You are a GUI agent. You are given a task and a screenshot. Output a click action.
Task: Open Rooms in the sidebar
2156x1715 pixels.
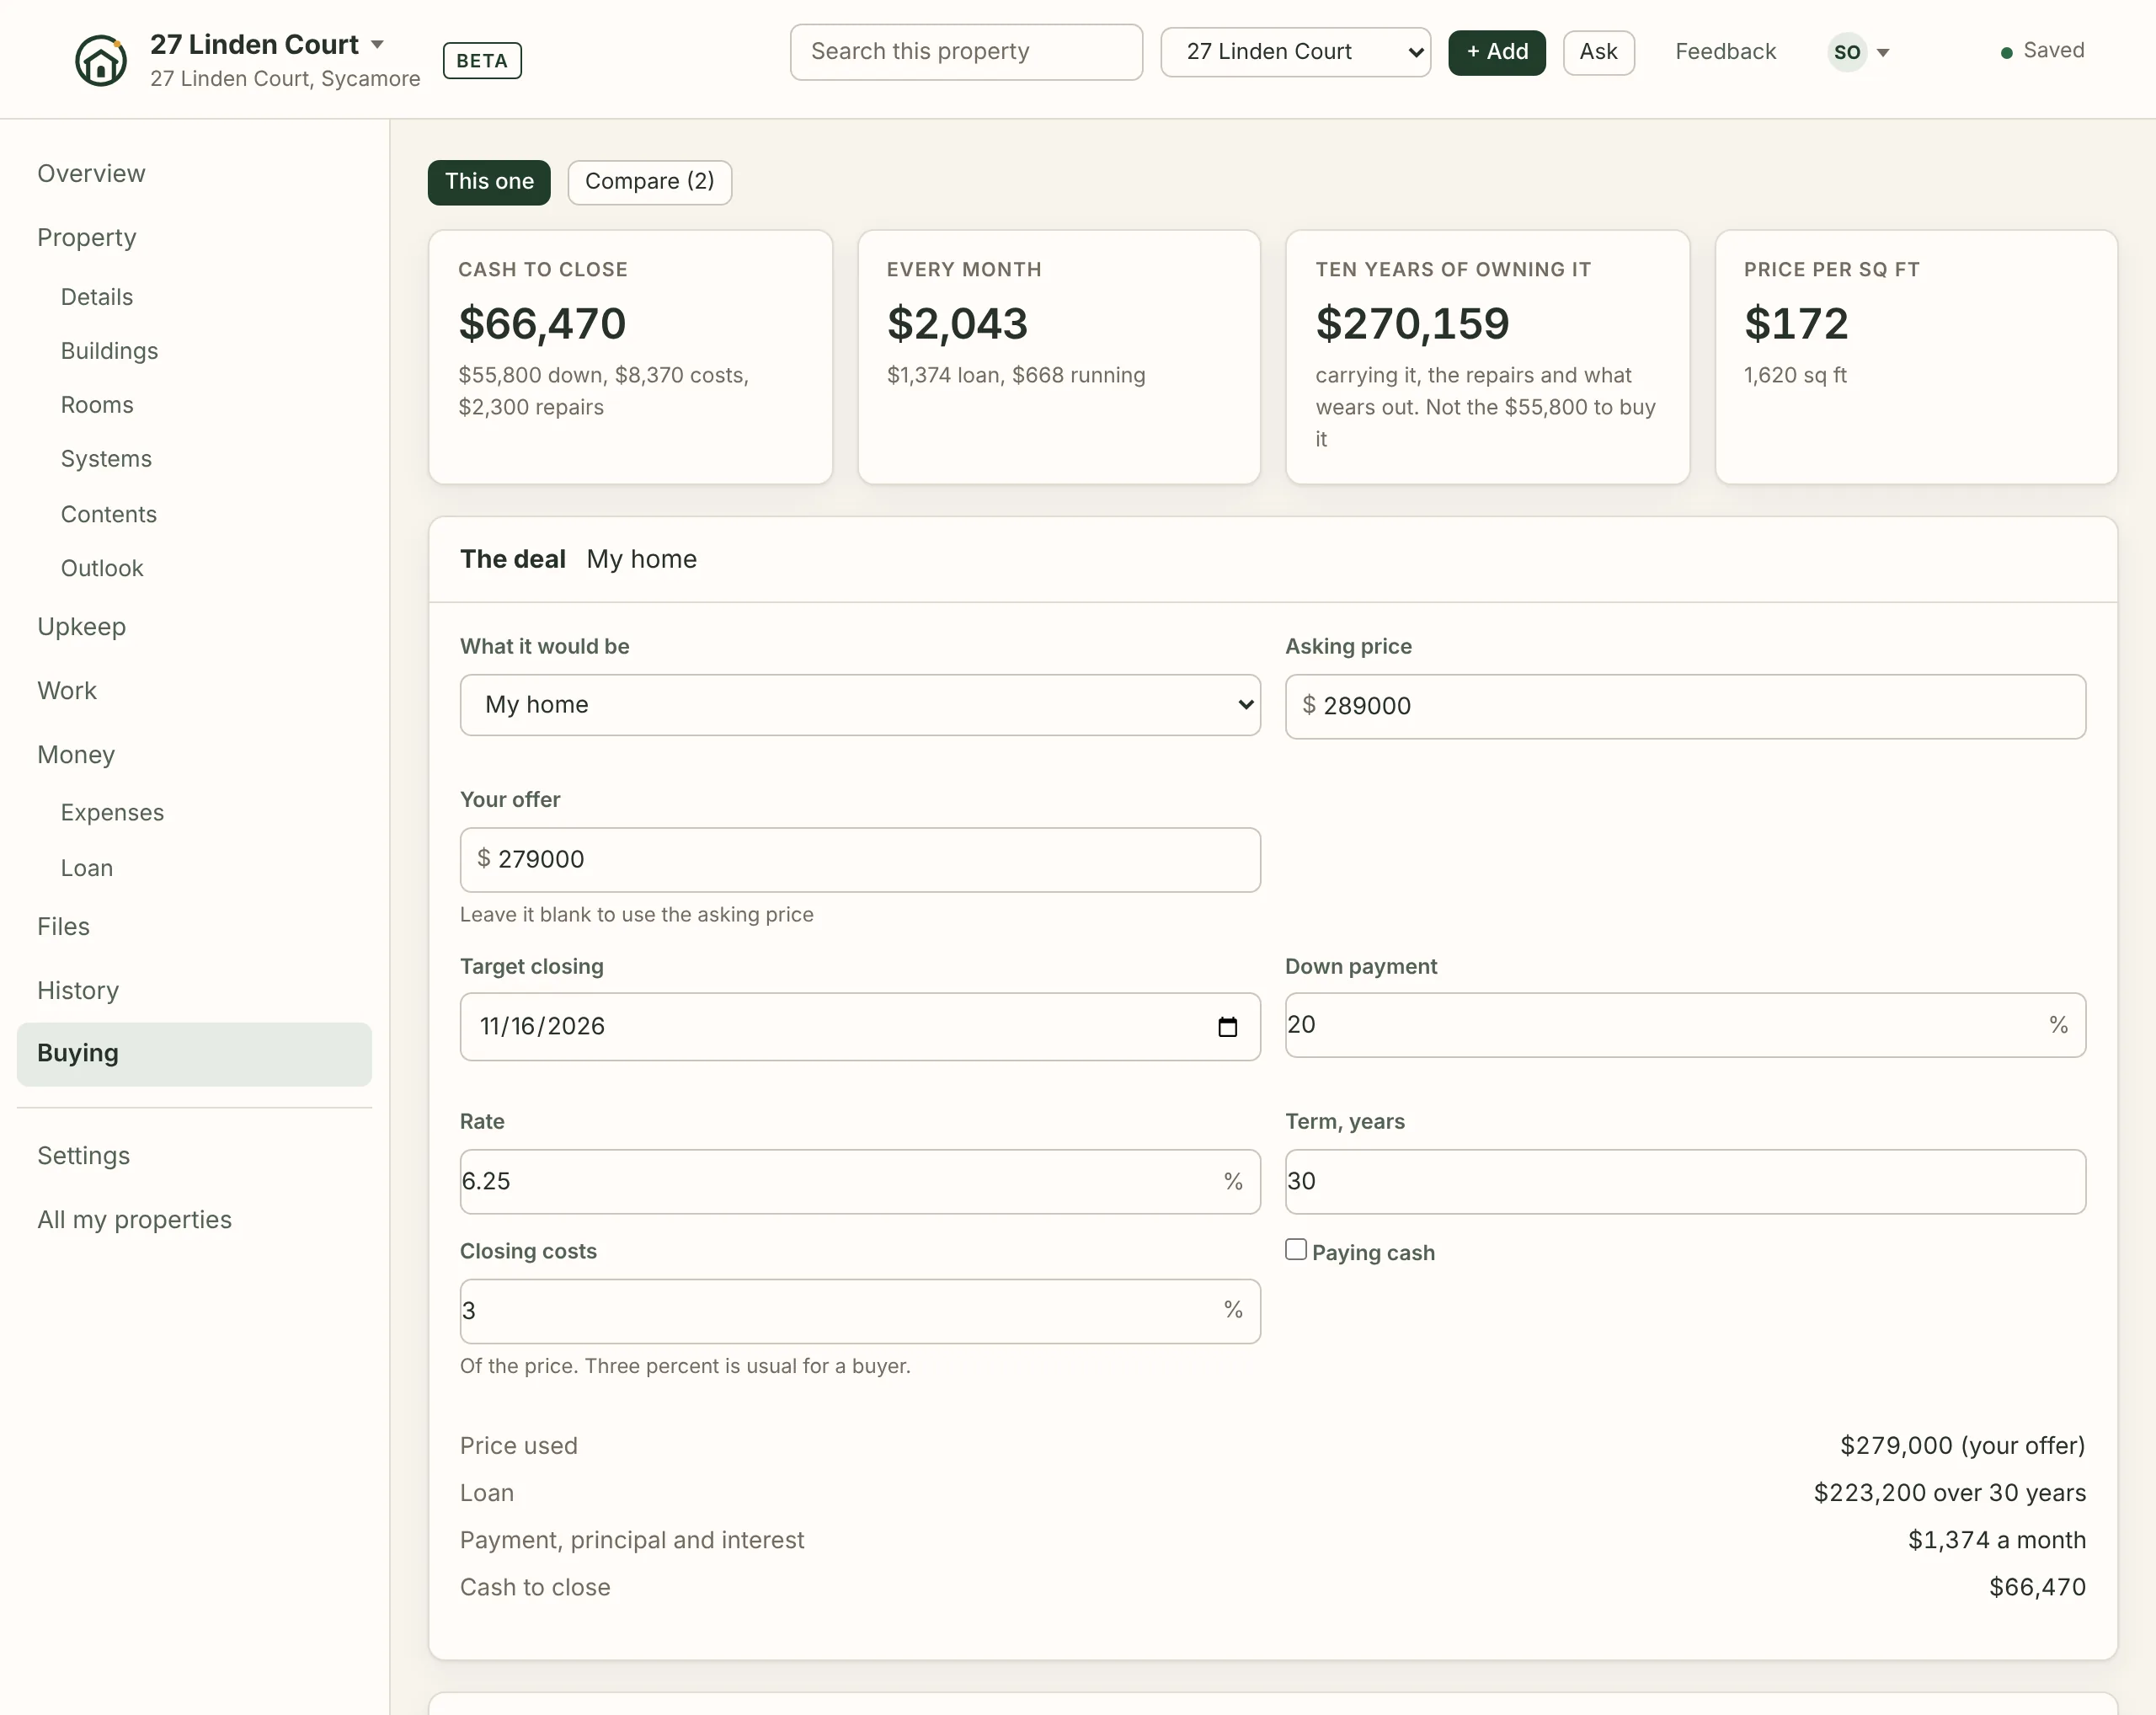[x=97, y=405]
